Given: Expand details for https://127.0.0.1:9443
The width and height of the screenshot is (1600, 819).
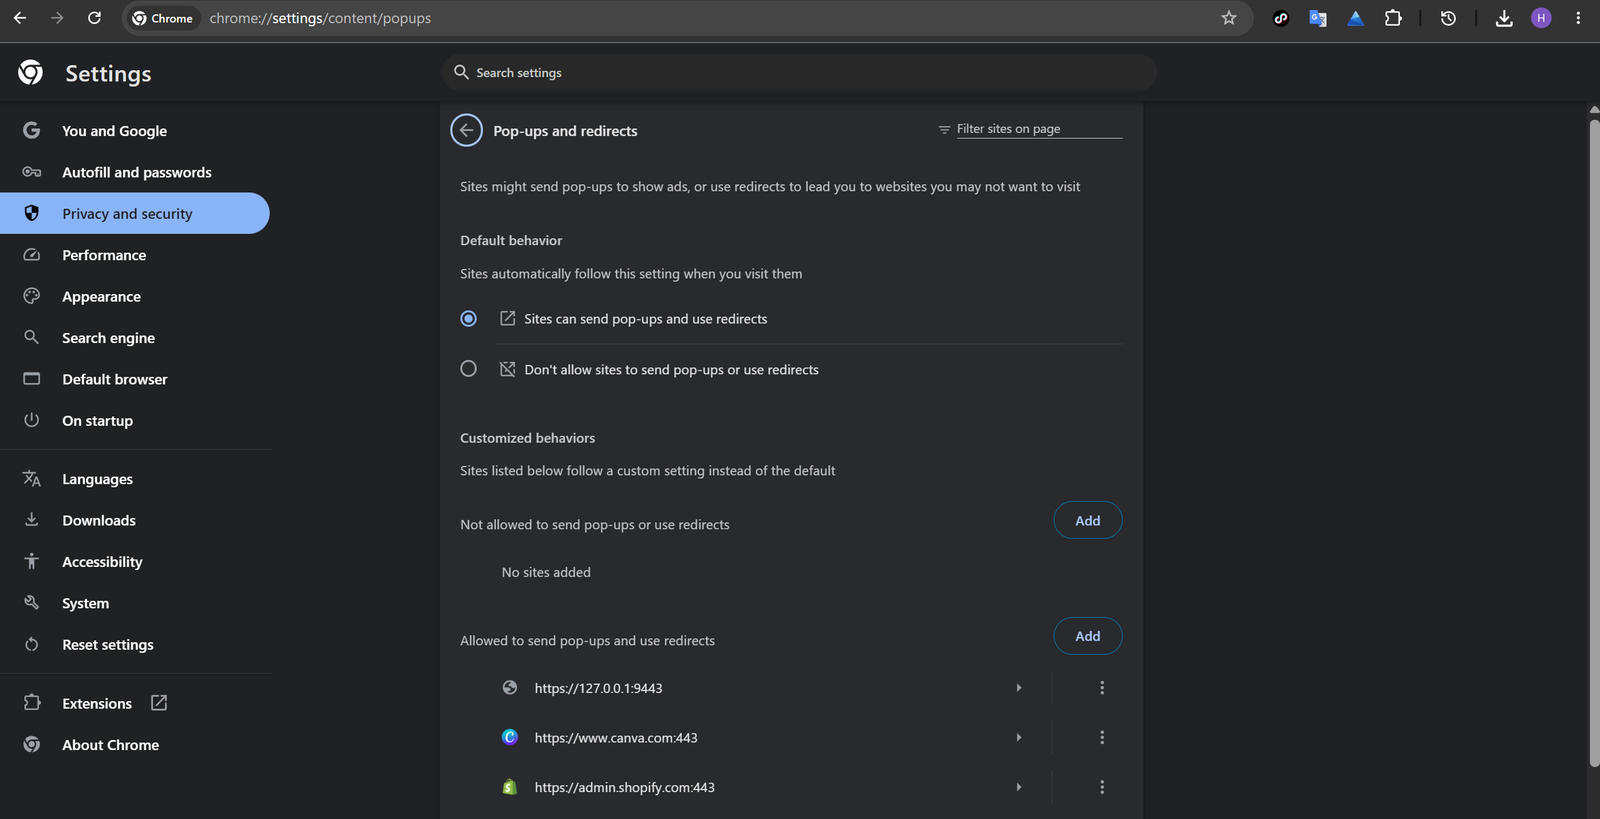Looking at the screenshot, I should (1019, 688).
